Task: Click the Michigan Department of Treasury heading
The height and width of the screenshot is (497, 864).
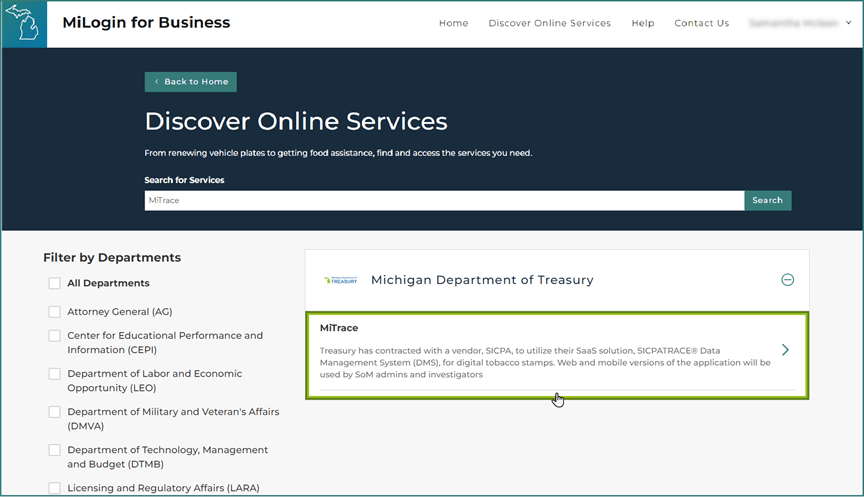Action: [x=482, y=280]
